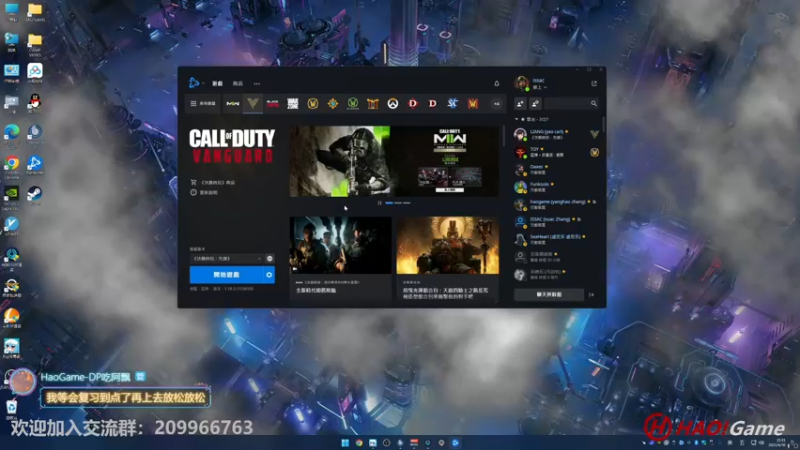The image size is (800, 450).
Task: Pop out the social panel window
Action: tap(594, 84)
